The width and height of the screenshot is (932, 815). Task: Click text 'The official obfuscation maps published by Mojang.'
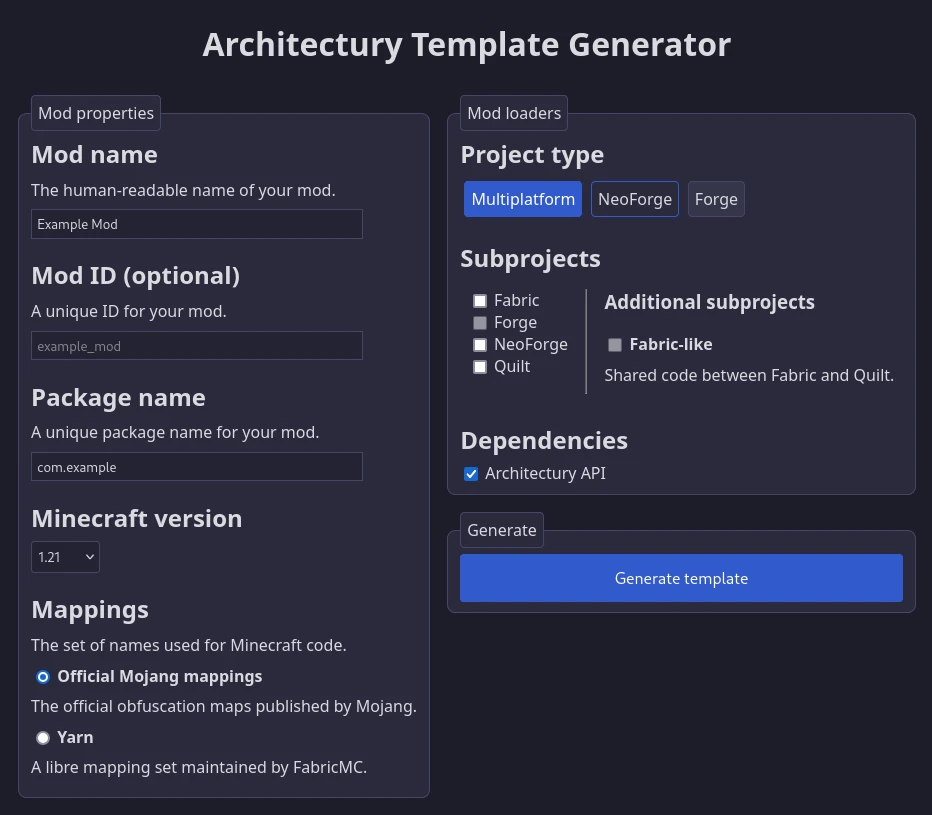(223, 706)
